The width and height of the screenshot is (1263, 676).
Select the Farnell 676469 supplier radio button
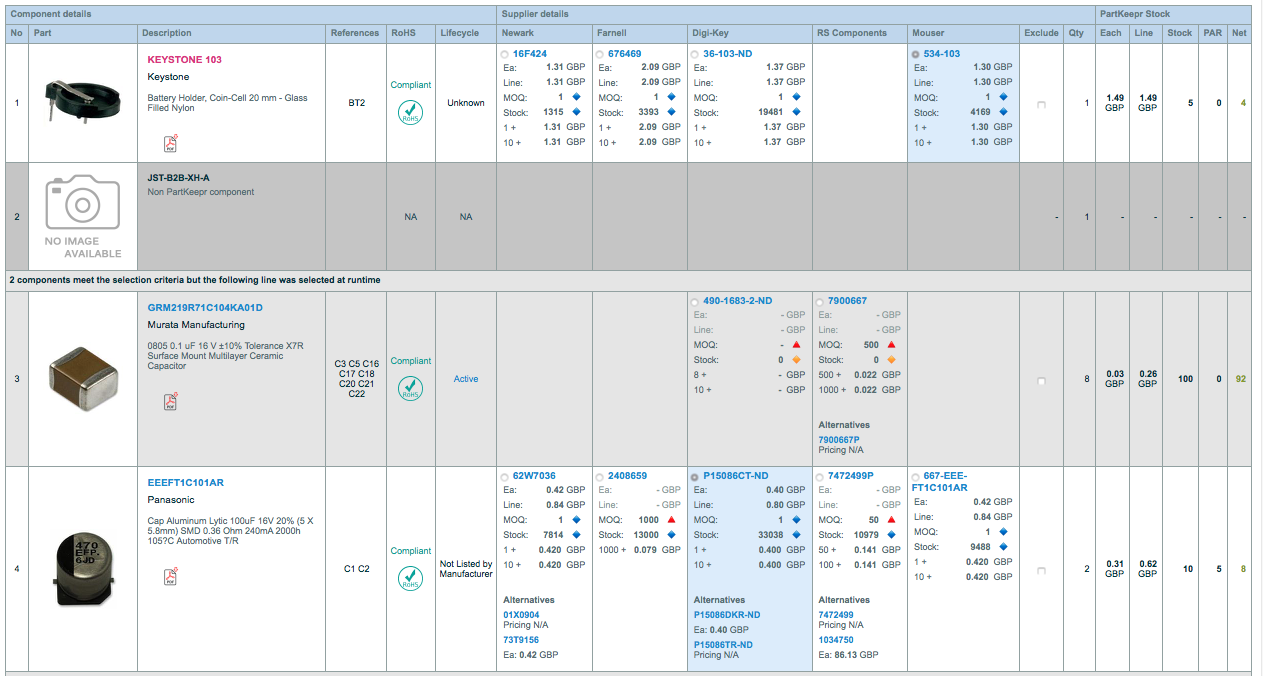[x=600, y=54]
